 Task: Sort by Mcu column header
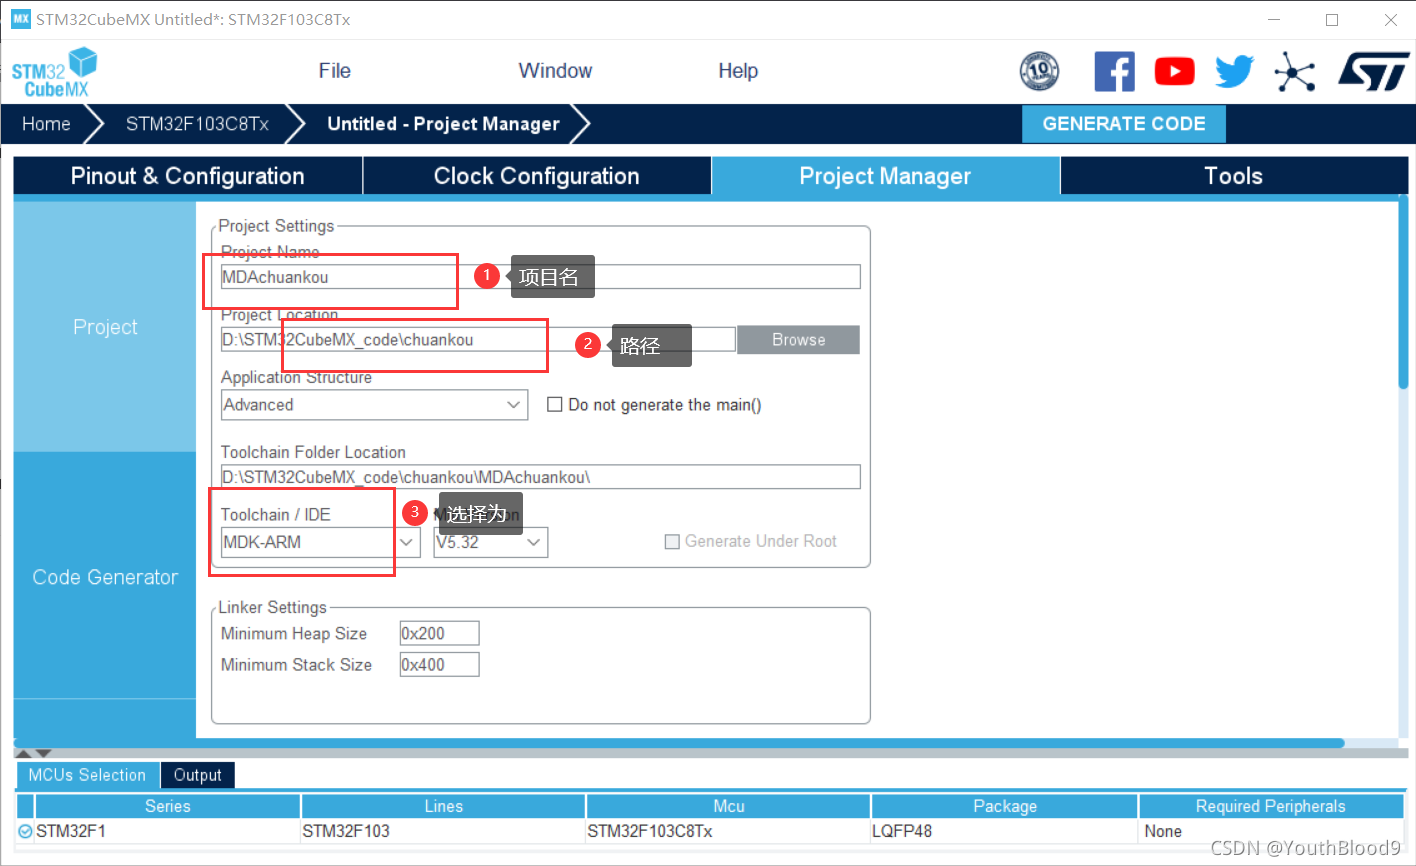point(728,806)
